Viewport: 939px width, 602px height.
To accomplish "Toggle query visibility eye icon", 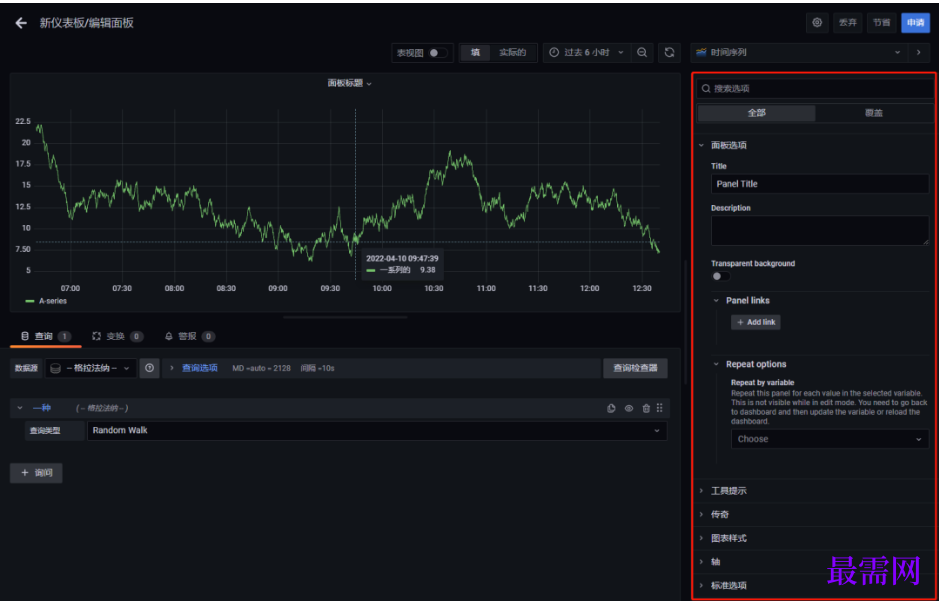I will [628, 408].
